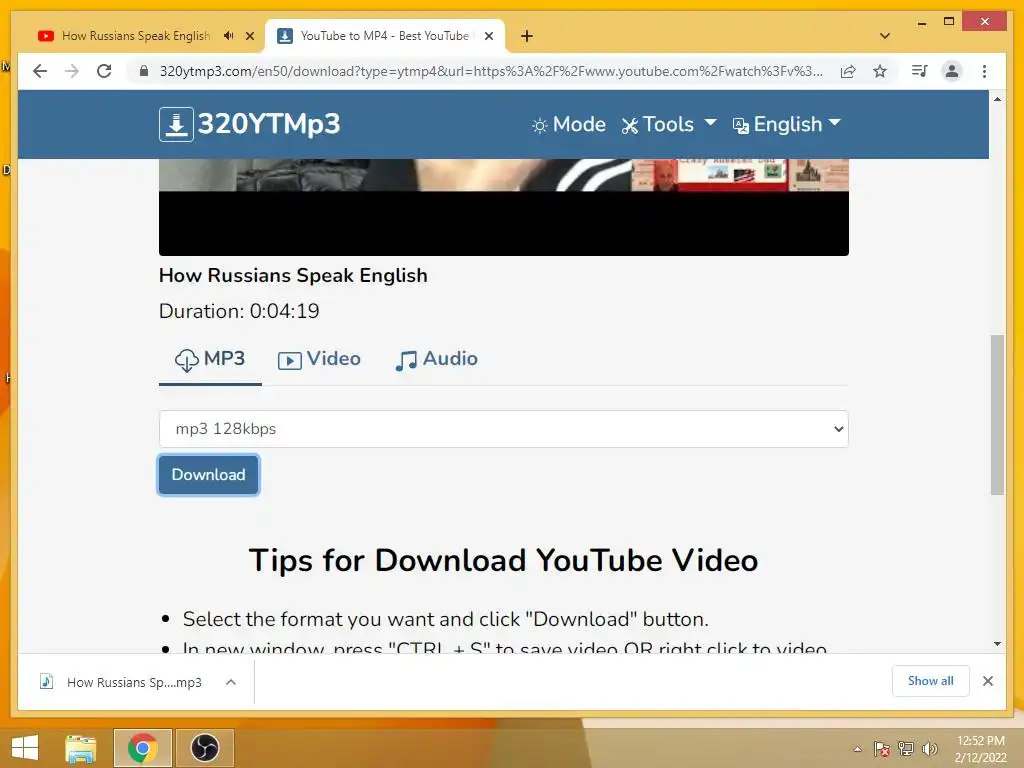Click the video preview thumbnail
Image resolution: width=1024 pixels, height=768 pixels.
(x=504, y=207)
